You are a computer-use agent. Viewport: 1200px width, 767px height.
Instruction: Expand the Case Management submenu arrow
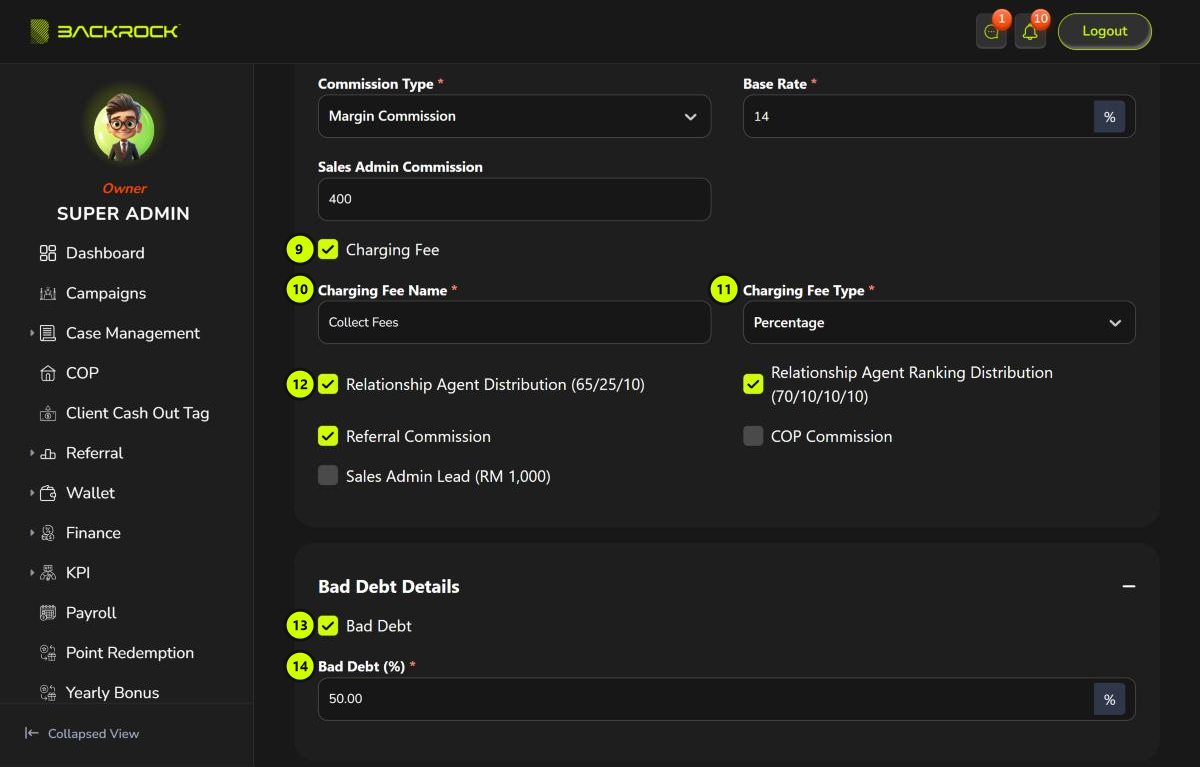(x=32, y=333)
